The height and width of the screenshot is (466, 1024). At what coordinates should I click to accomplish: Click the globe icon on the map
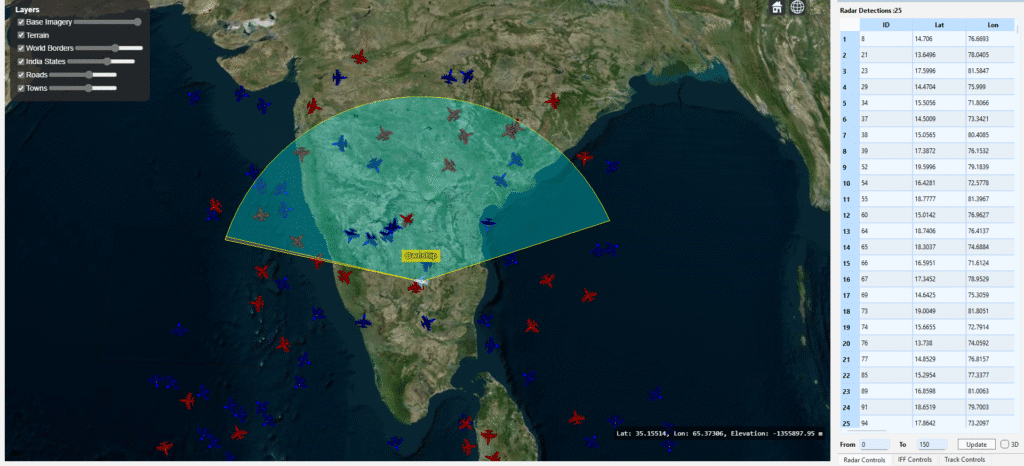(797, 7)
